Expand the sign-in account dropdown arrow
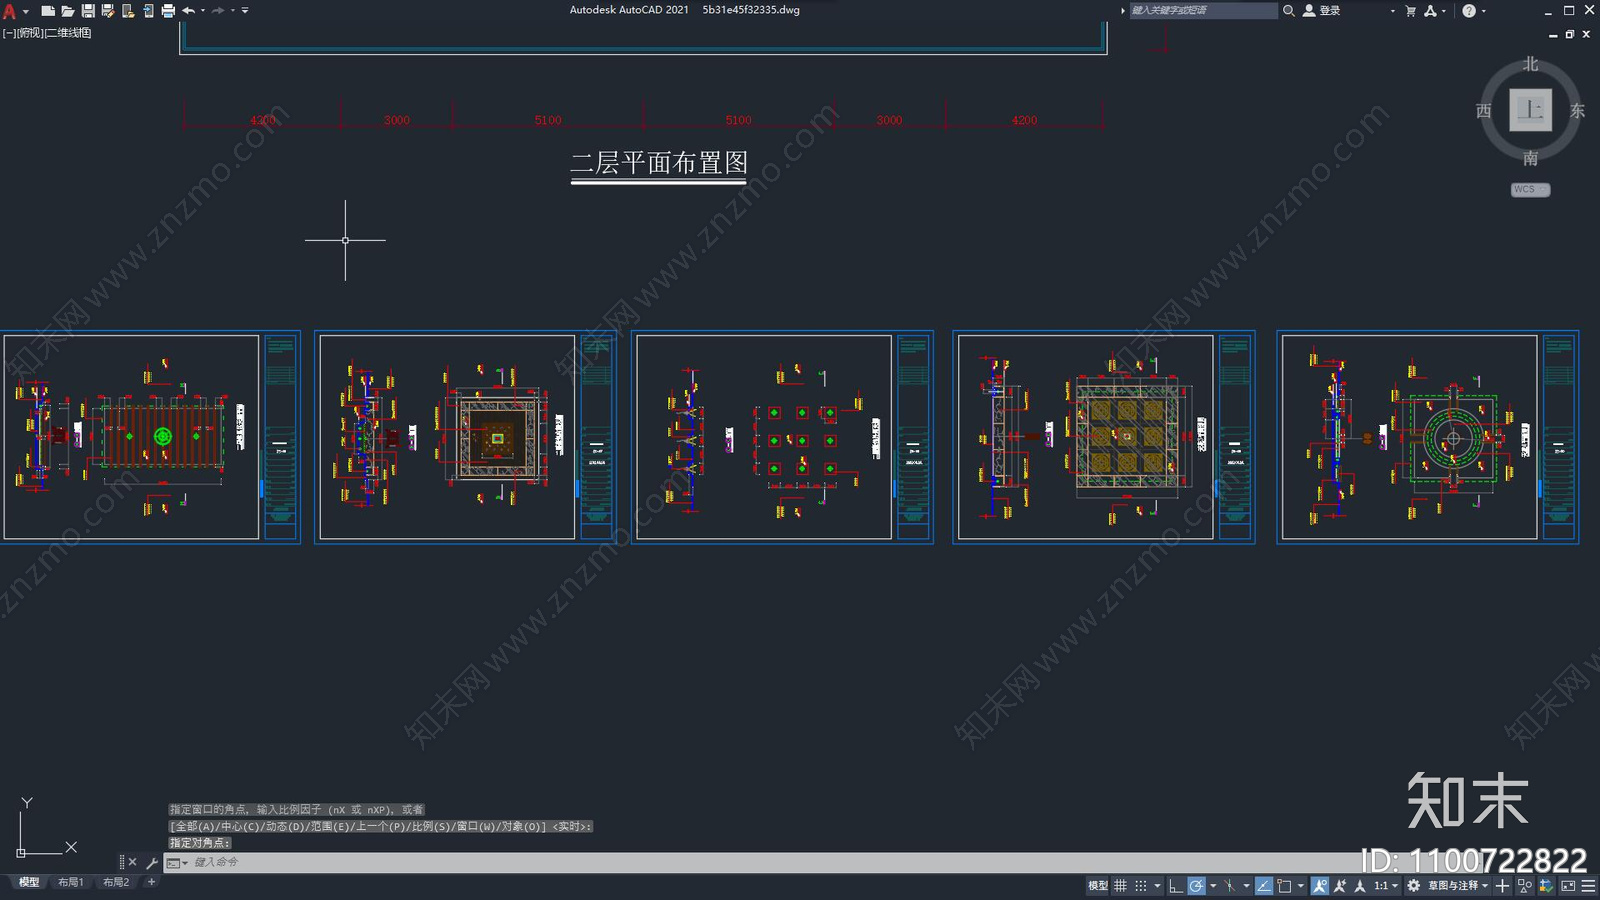The width and height of the screenshot is (1600, 900). 1392,11
